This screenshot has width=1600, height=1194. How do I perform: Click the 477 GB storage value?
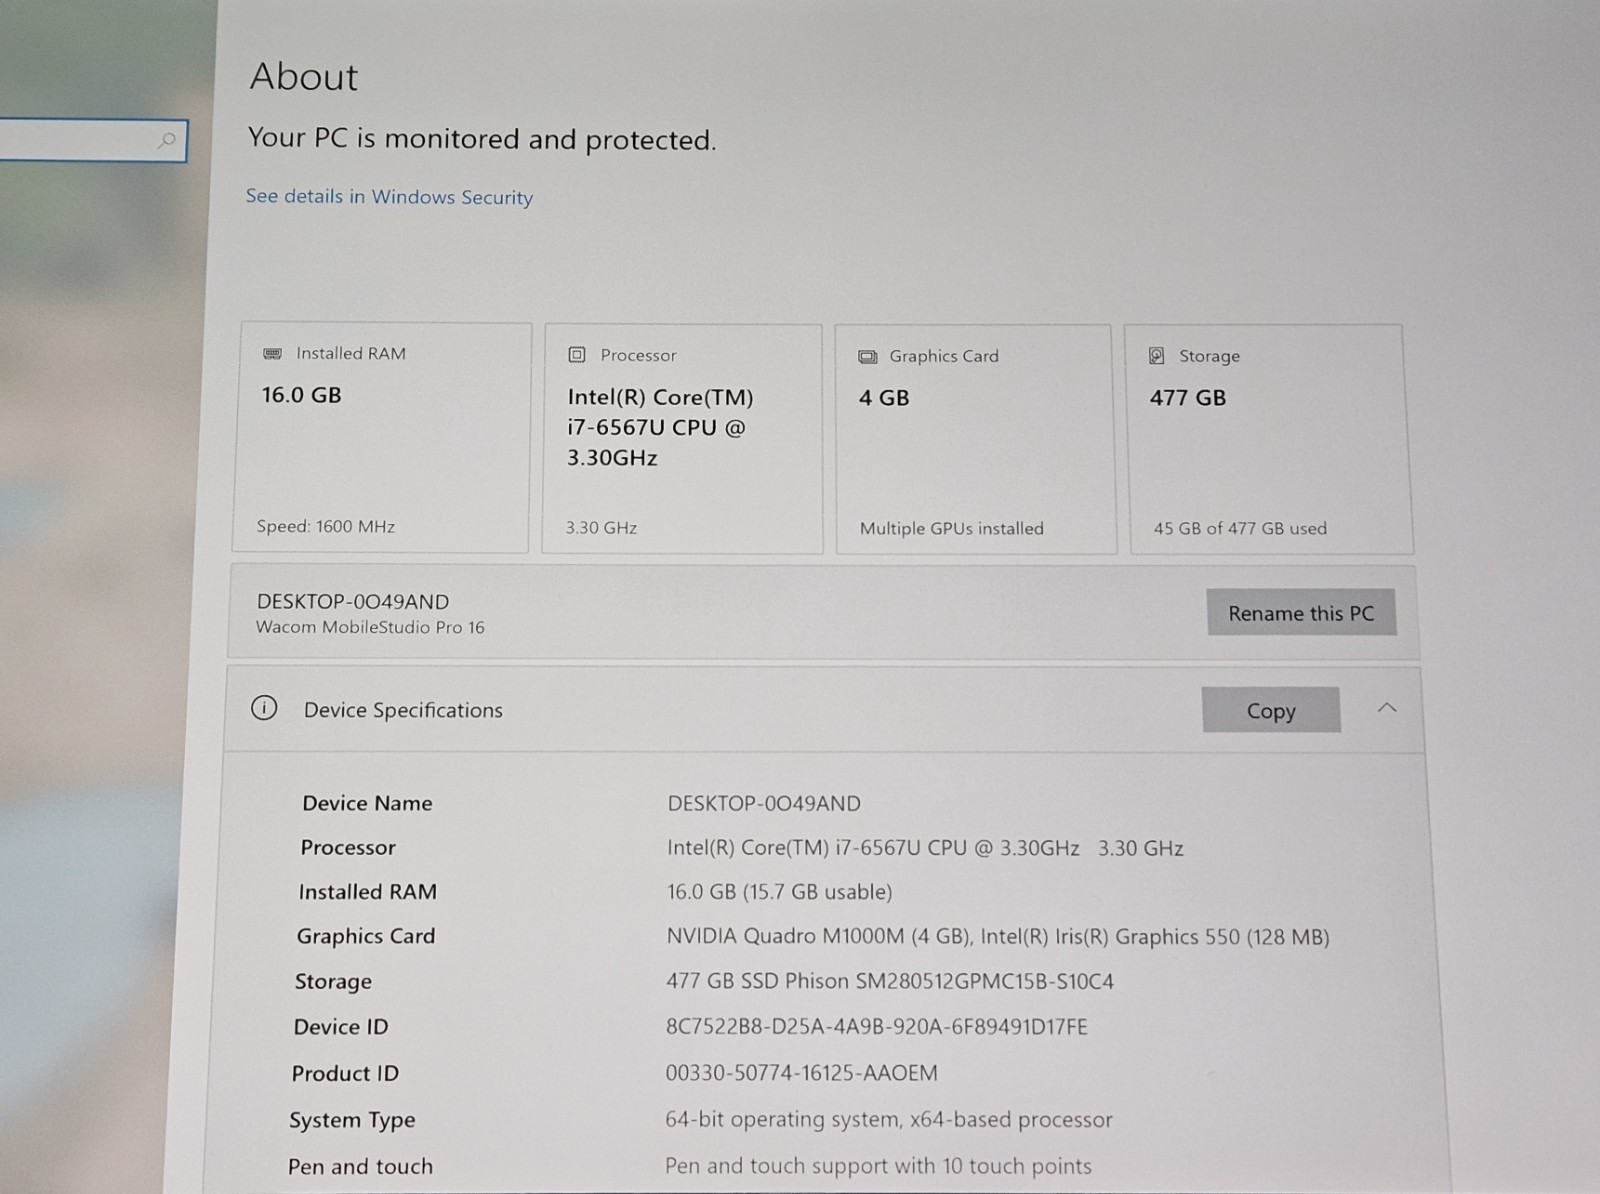[x=1187, y=398]
